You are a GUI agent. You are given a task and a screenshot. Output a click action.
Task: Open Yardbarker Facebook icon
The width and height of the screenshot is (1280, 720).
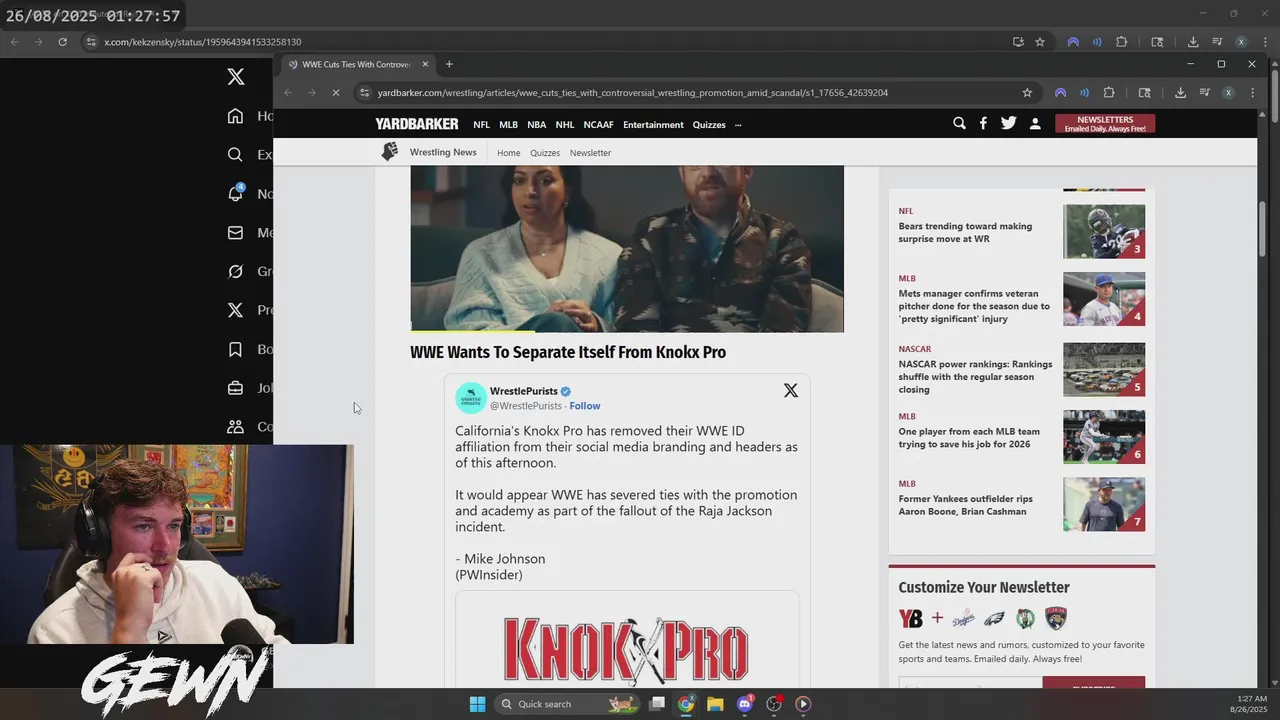(x=983, y=123)
